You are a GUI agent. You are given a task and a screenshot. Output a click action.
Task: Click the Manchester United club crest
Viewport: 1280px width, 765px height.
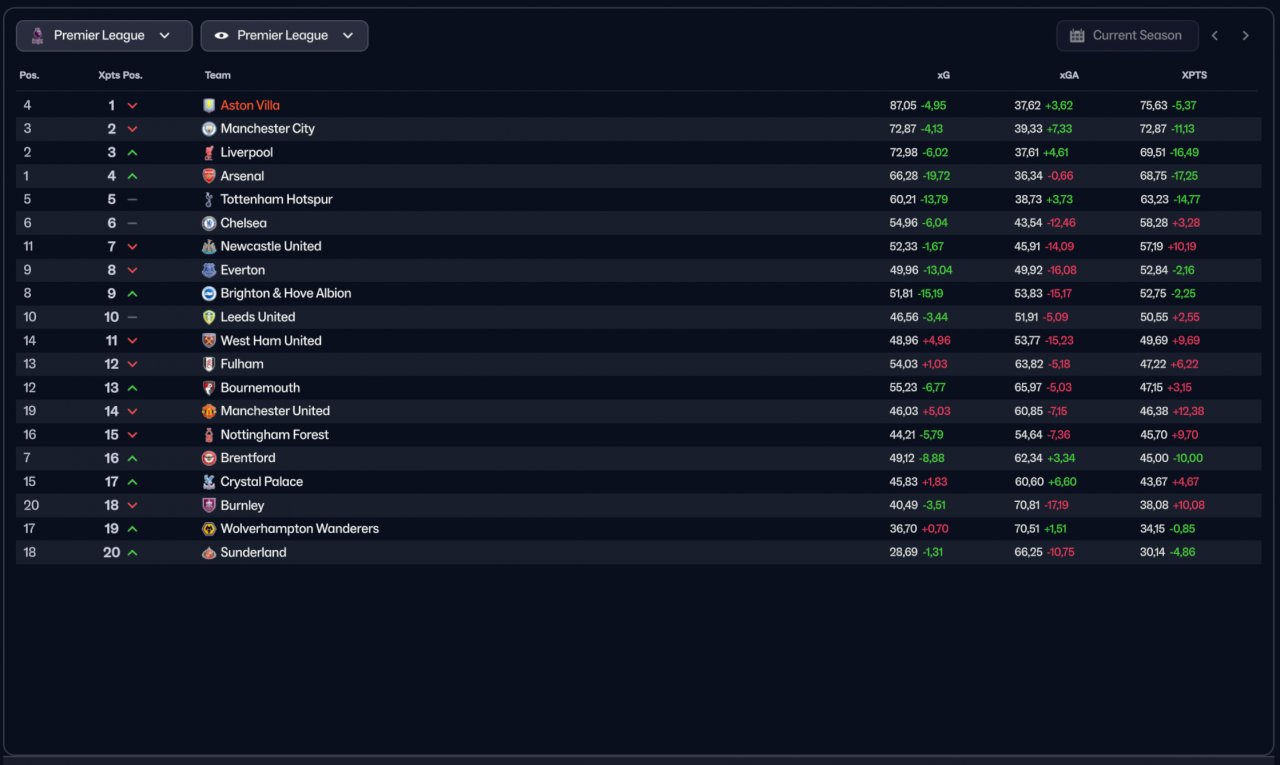coord(209,411)
